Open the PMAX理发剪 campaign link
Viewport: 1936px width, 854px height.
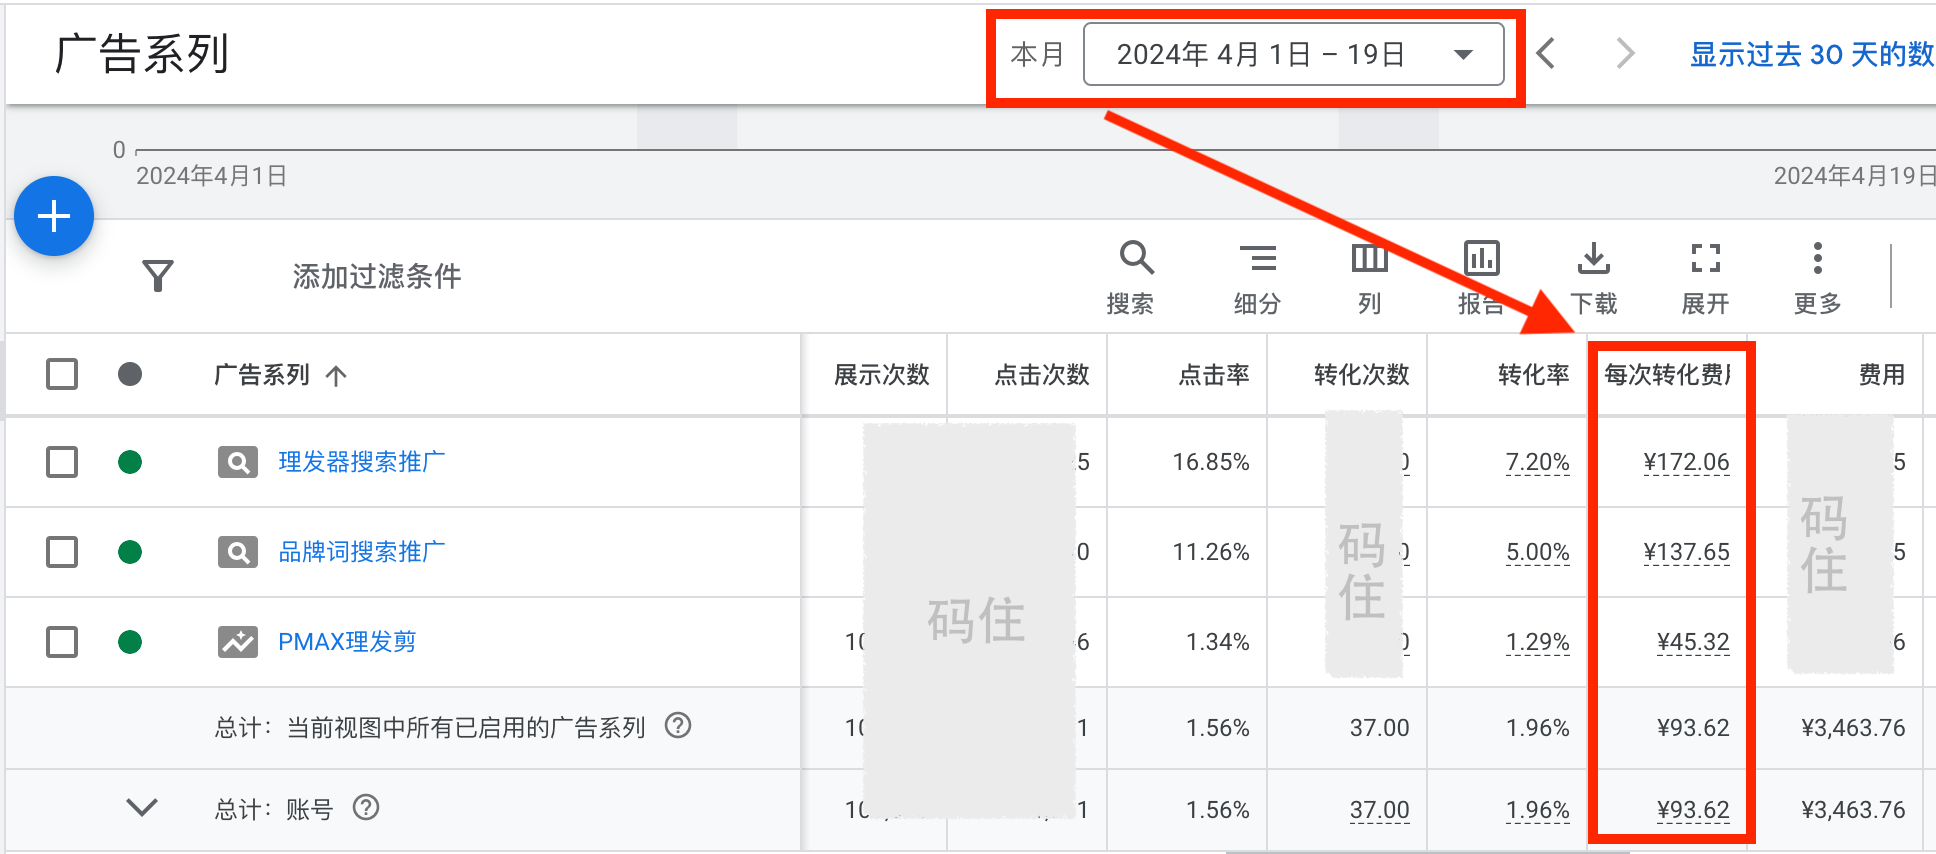click(347, 642)
